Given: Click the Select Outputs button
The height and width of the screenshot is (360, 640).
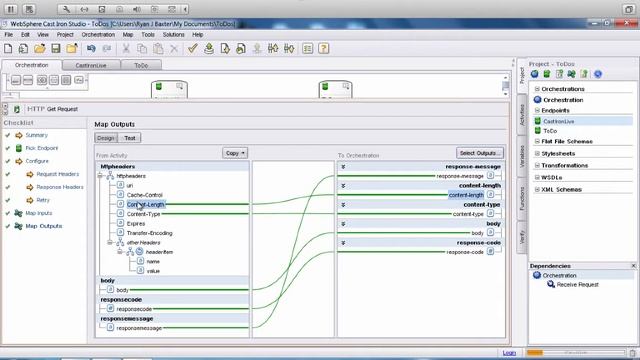Looking at the screenshot, I should [x=480, y=153].
